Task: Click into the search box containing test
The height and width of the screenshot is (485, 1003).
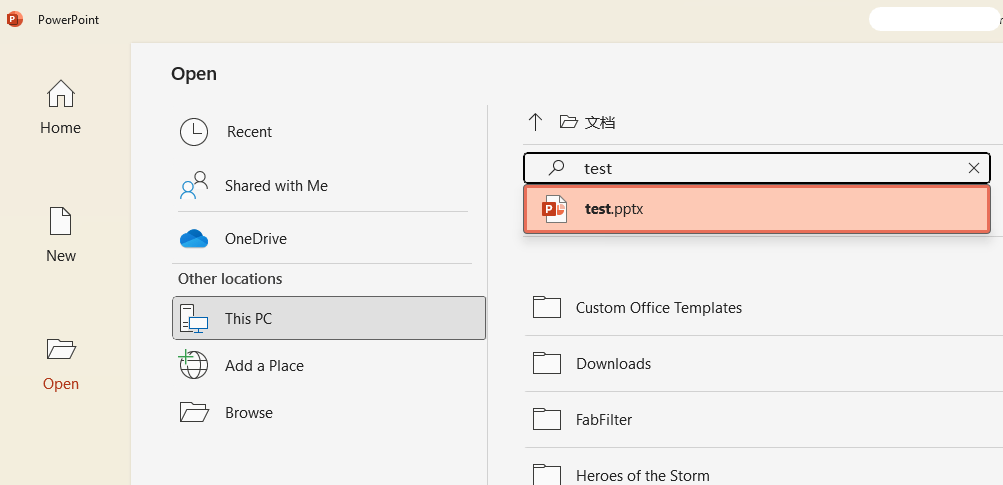Action: pyautogui.click(x=757, y=168)
